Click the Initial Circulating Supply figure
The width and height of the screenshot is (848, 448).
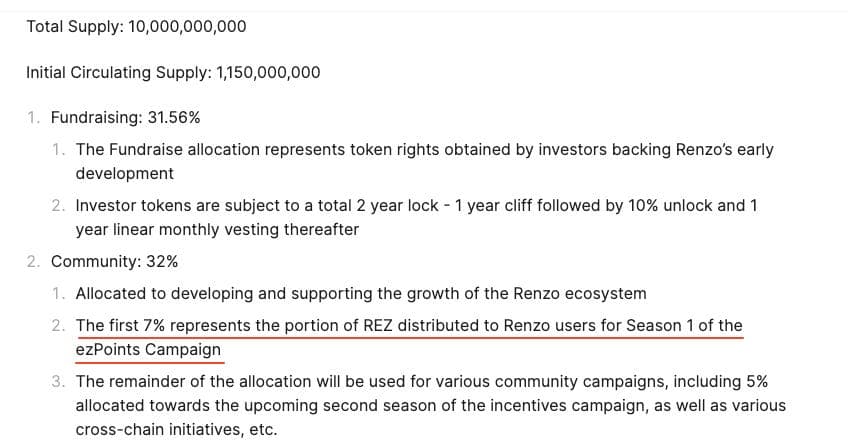click(268, 73)
